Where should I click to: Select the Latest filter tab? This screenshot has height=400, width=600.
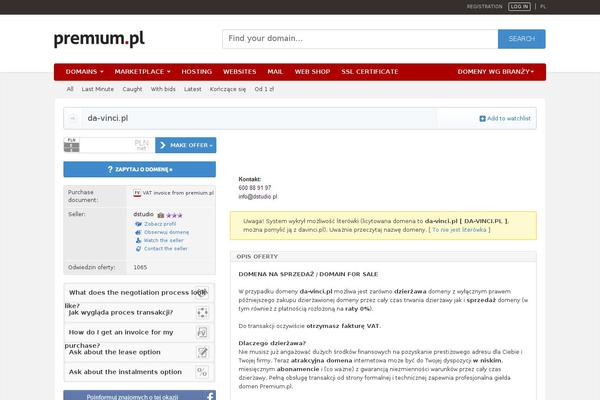192,89
